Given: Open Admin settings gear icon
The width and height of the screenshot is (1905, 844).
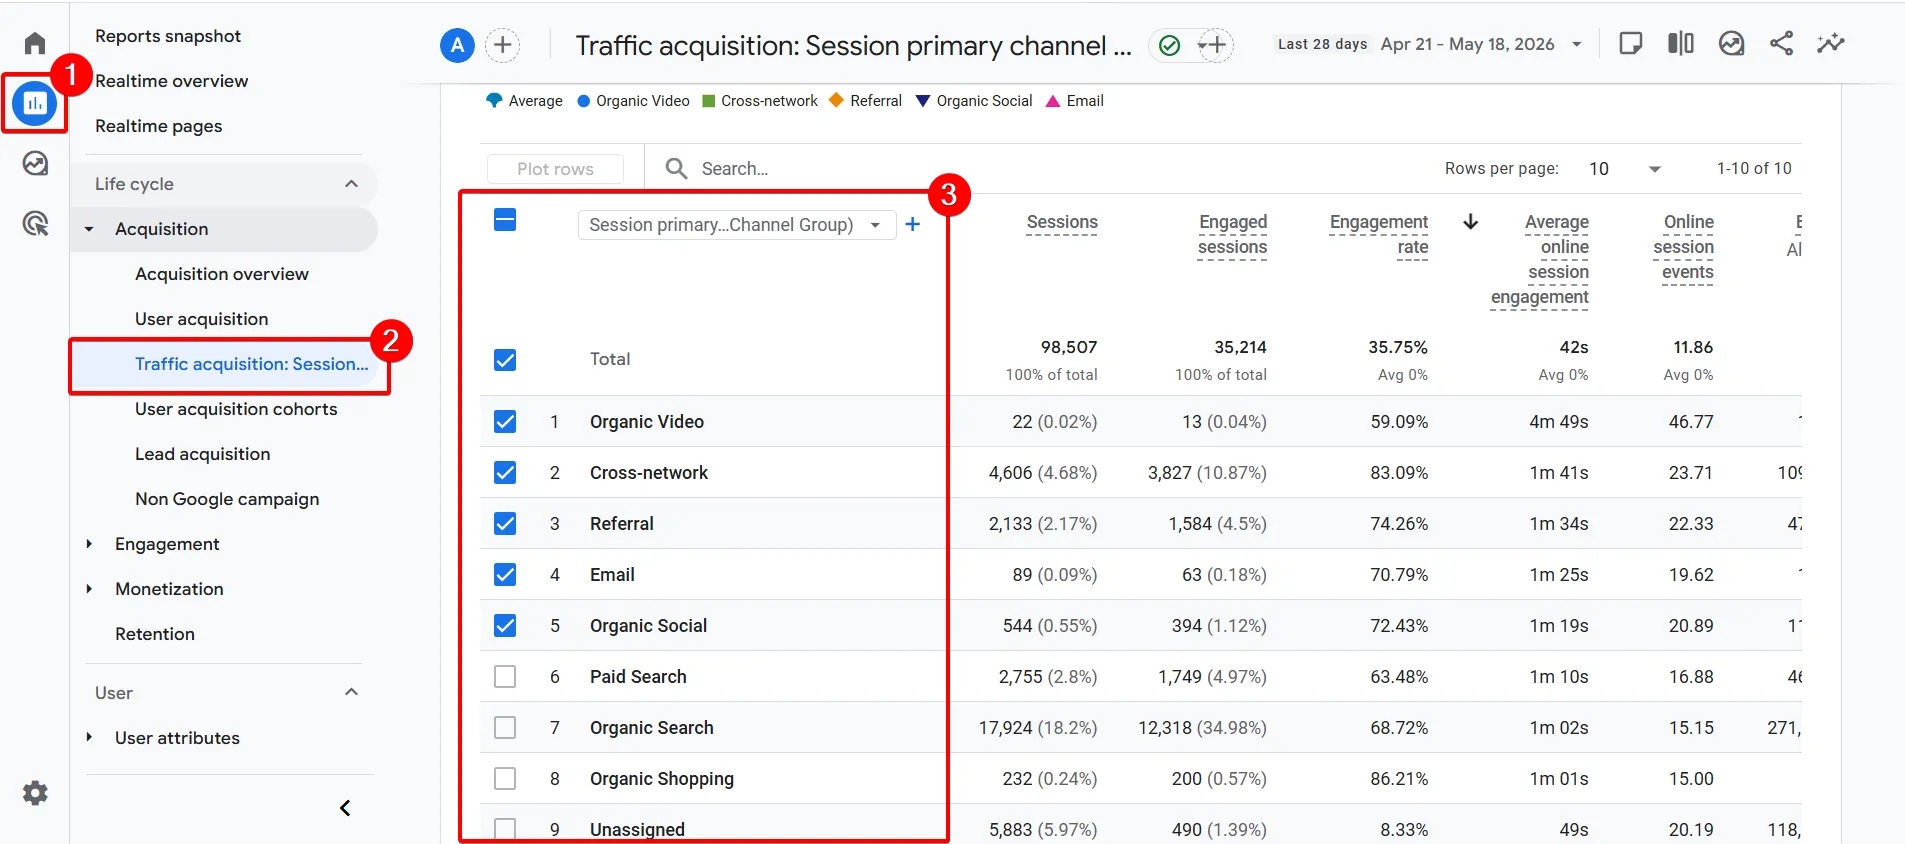Looking at the screenshot, I should point(35,793).
